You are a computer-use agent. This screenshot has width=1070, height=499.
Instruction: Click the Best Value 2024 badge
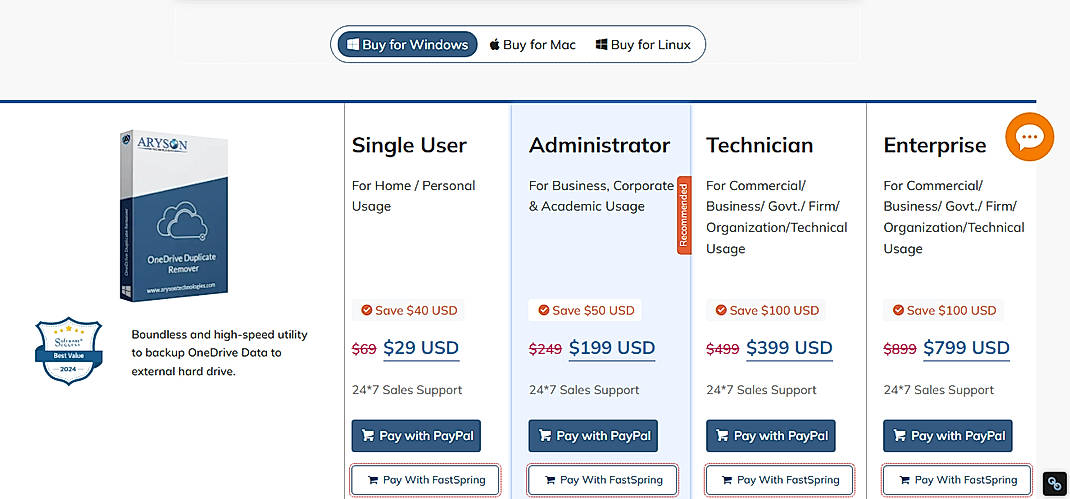68,351
